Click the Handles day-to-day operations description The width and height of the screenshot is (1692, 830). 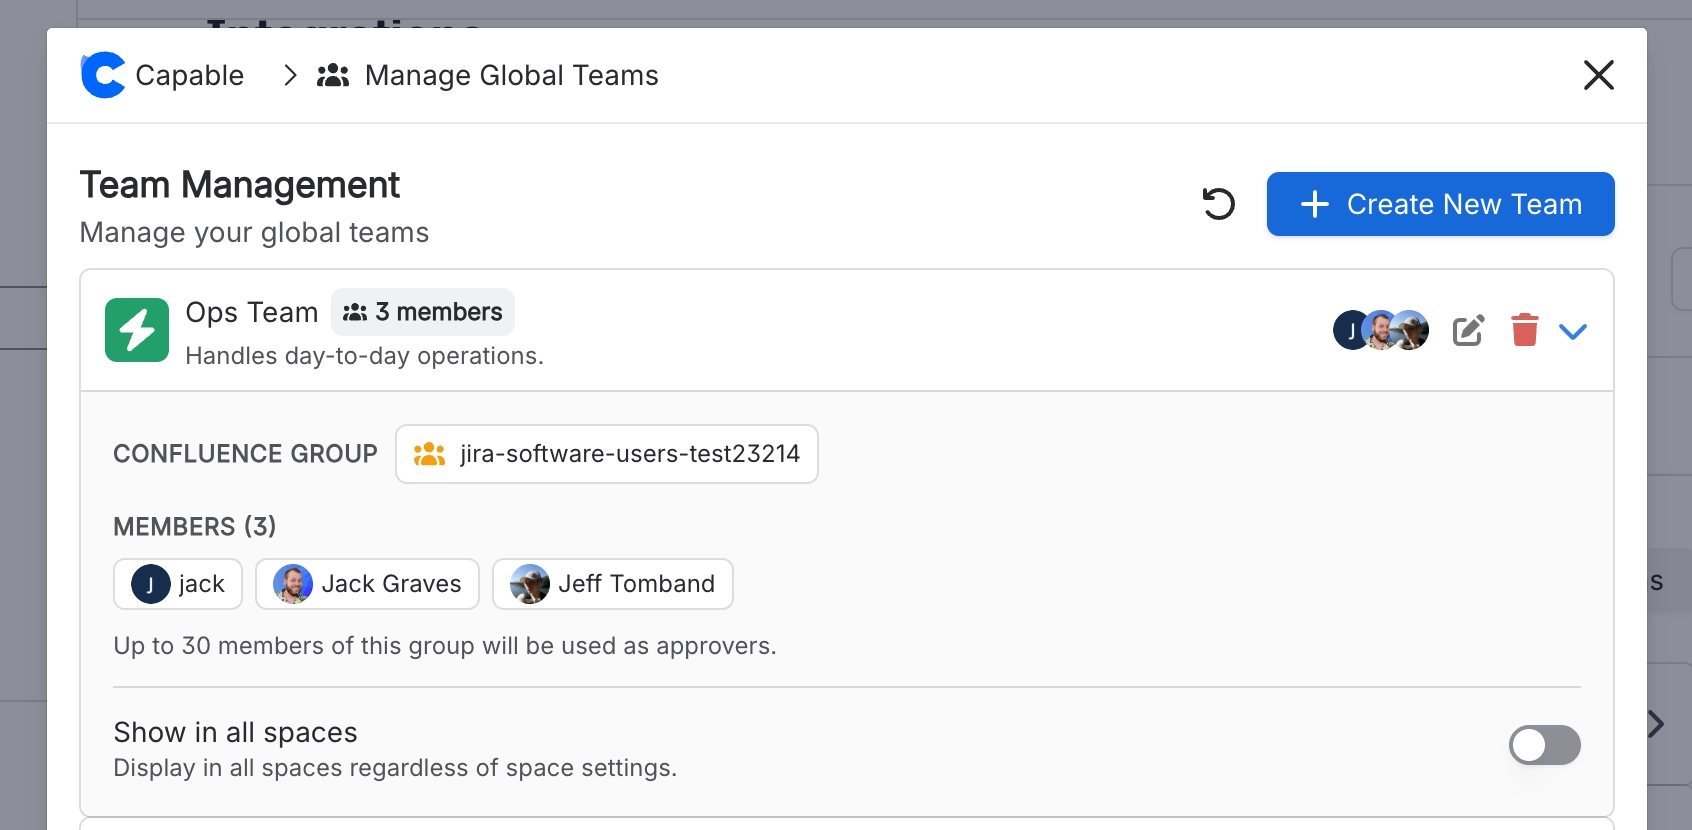click(365, 356)
